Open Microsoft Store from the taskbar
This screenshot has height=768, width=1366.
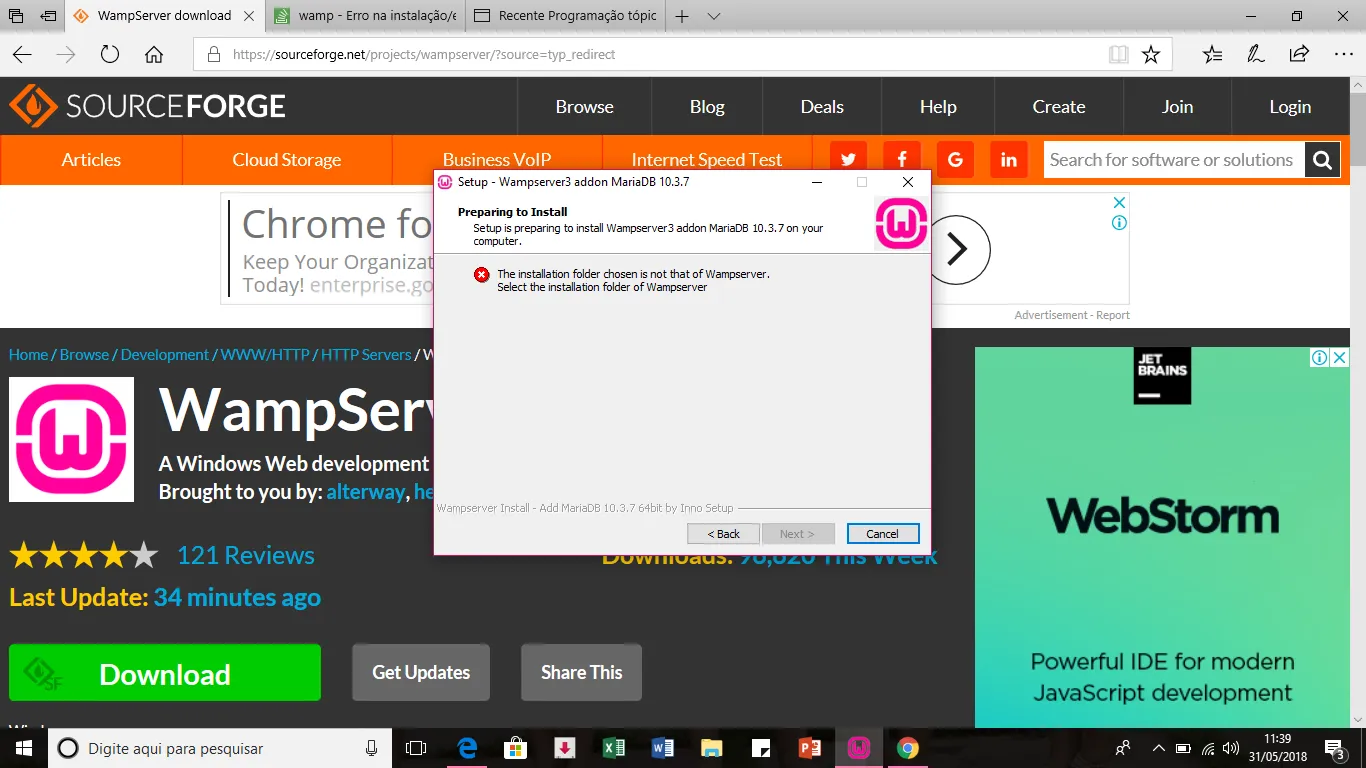coord(515,748)
